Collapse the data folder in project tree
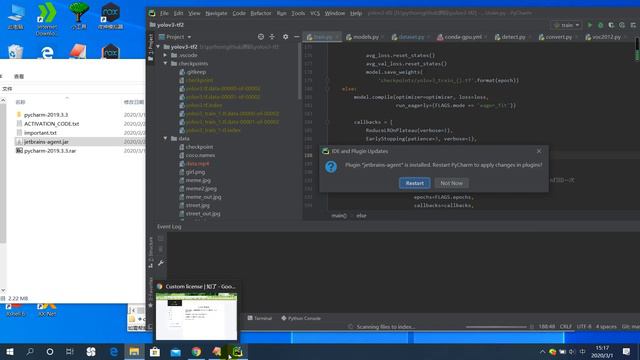Screen dimensions: 640x360 tap(166, 138)
